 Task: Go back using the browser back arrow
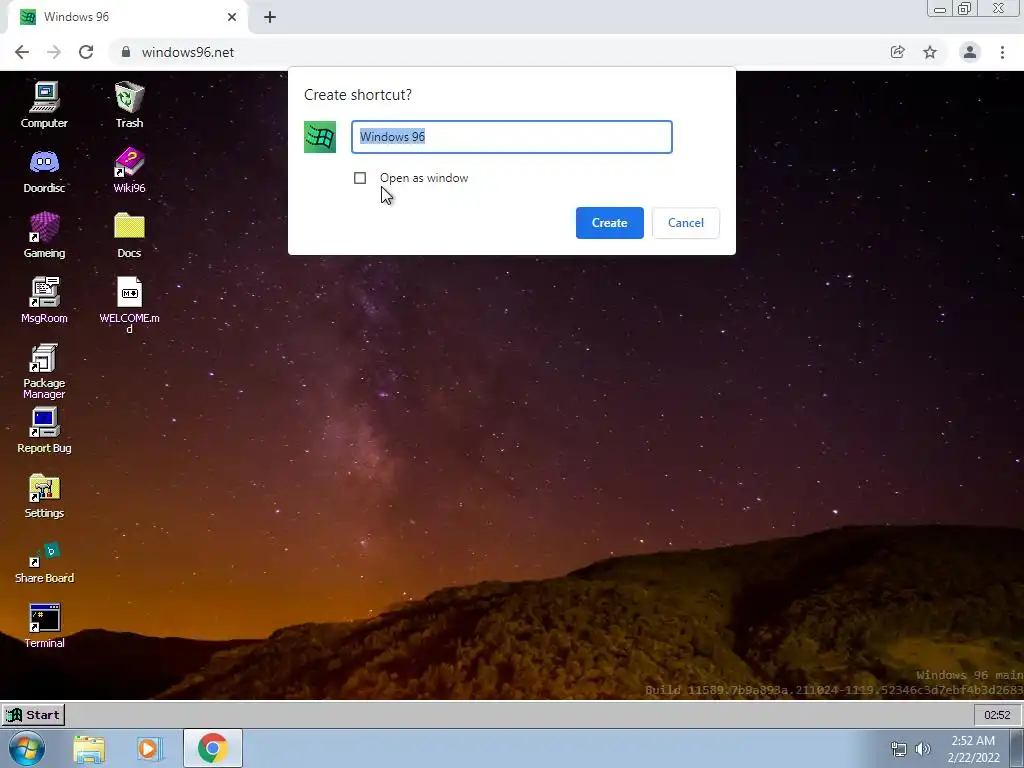pos(22,52)
